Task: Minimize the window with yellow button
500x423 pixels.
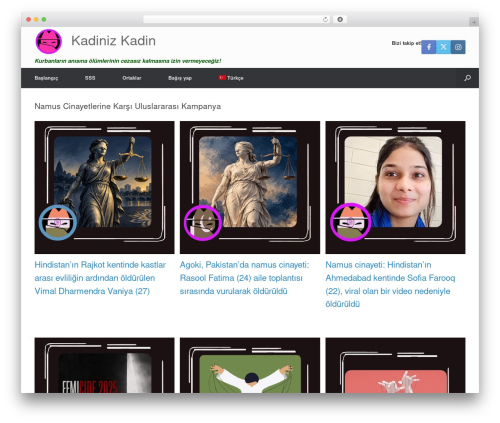Action: click(36, 19)
